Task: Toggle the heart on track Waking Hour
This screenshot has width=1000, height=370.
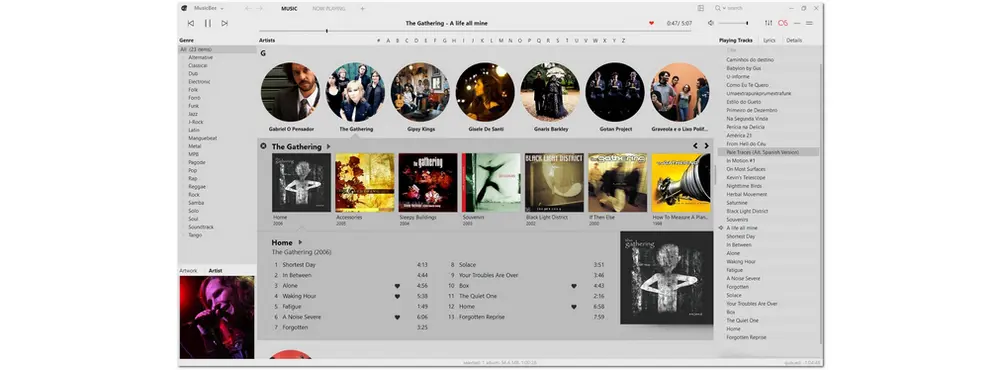Action: 397,296
